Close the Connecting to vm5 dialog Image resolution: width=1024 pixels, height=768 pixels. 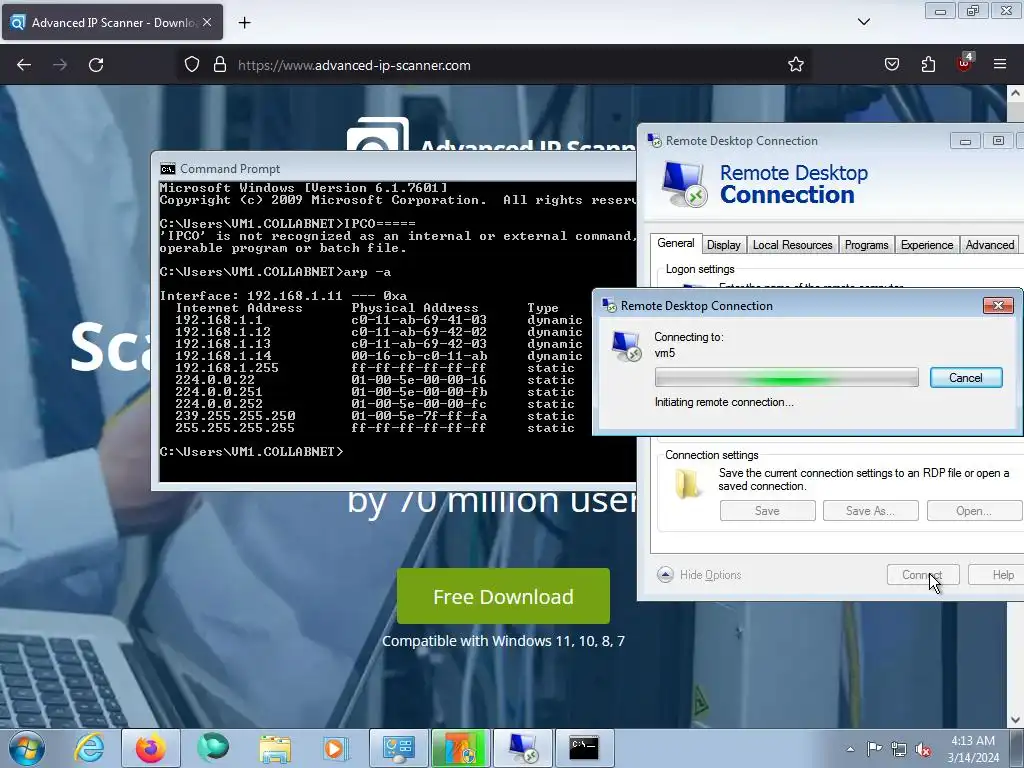pyautogui.click(x=998, y=305)
